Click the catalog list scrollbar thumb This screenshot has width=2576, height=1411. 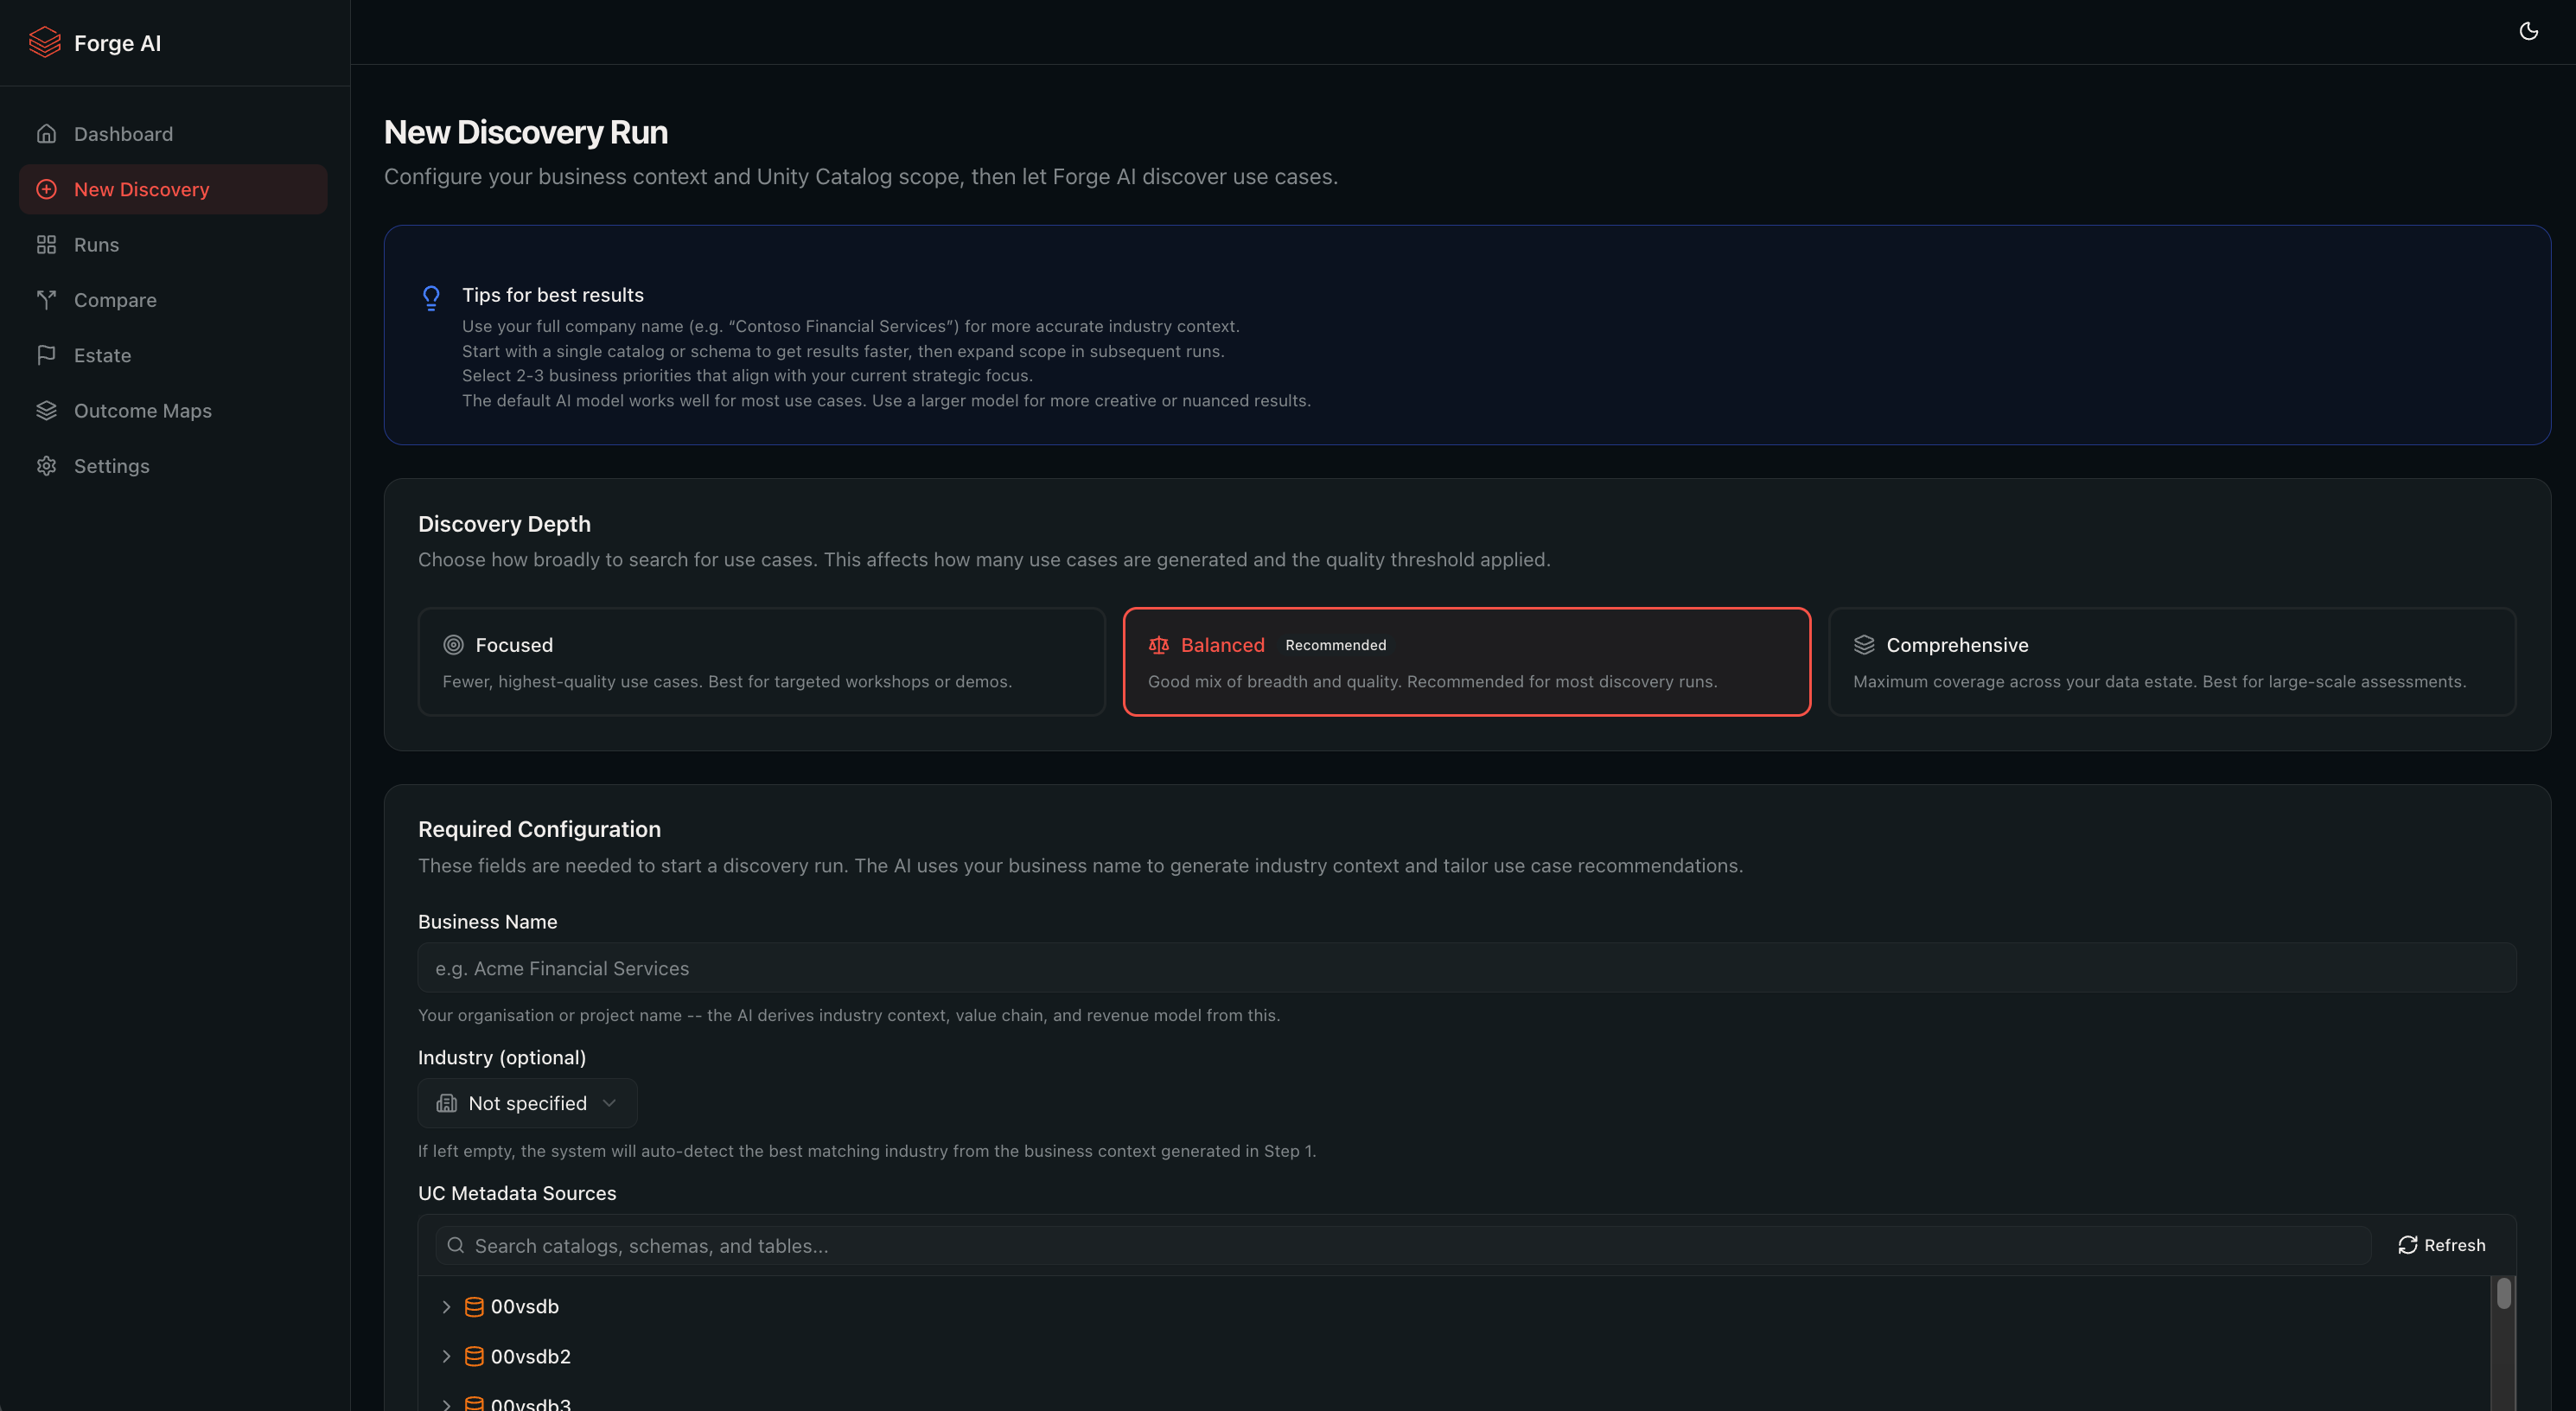[2503, 1294]
